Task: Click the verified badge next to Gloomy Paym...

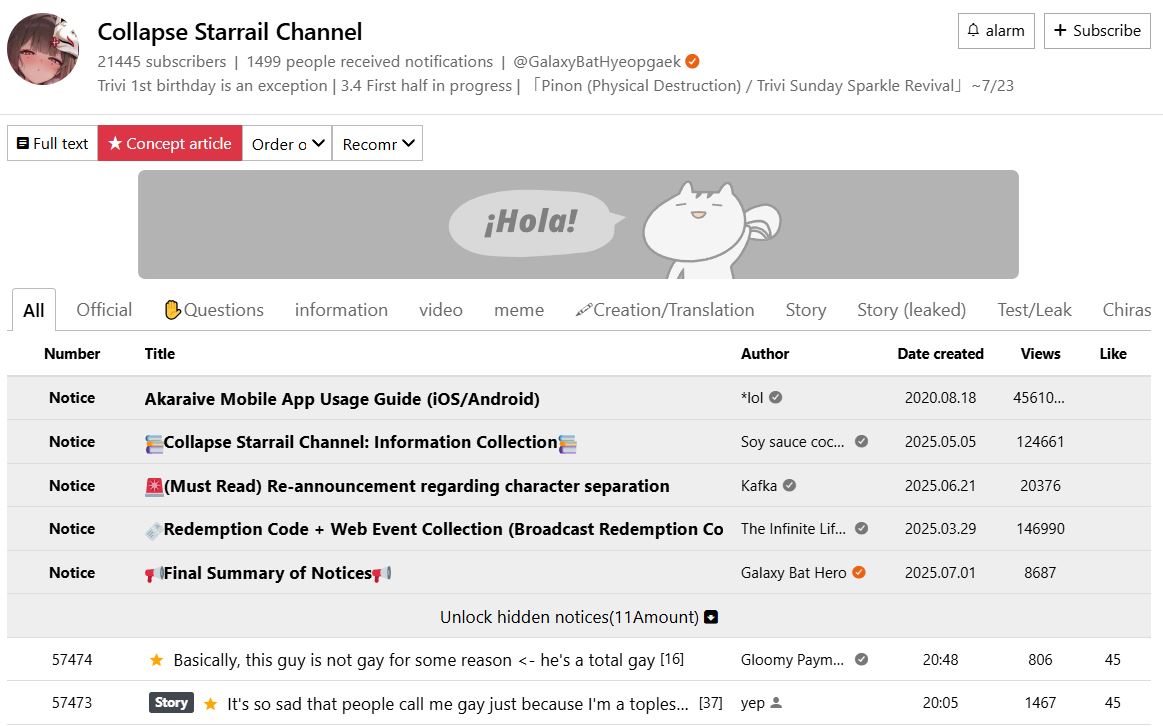Action: pyautogui.click(x=861, y=659)
